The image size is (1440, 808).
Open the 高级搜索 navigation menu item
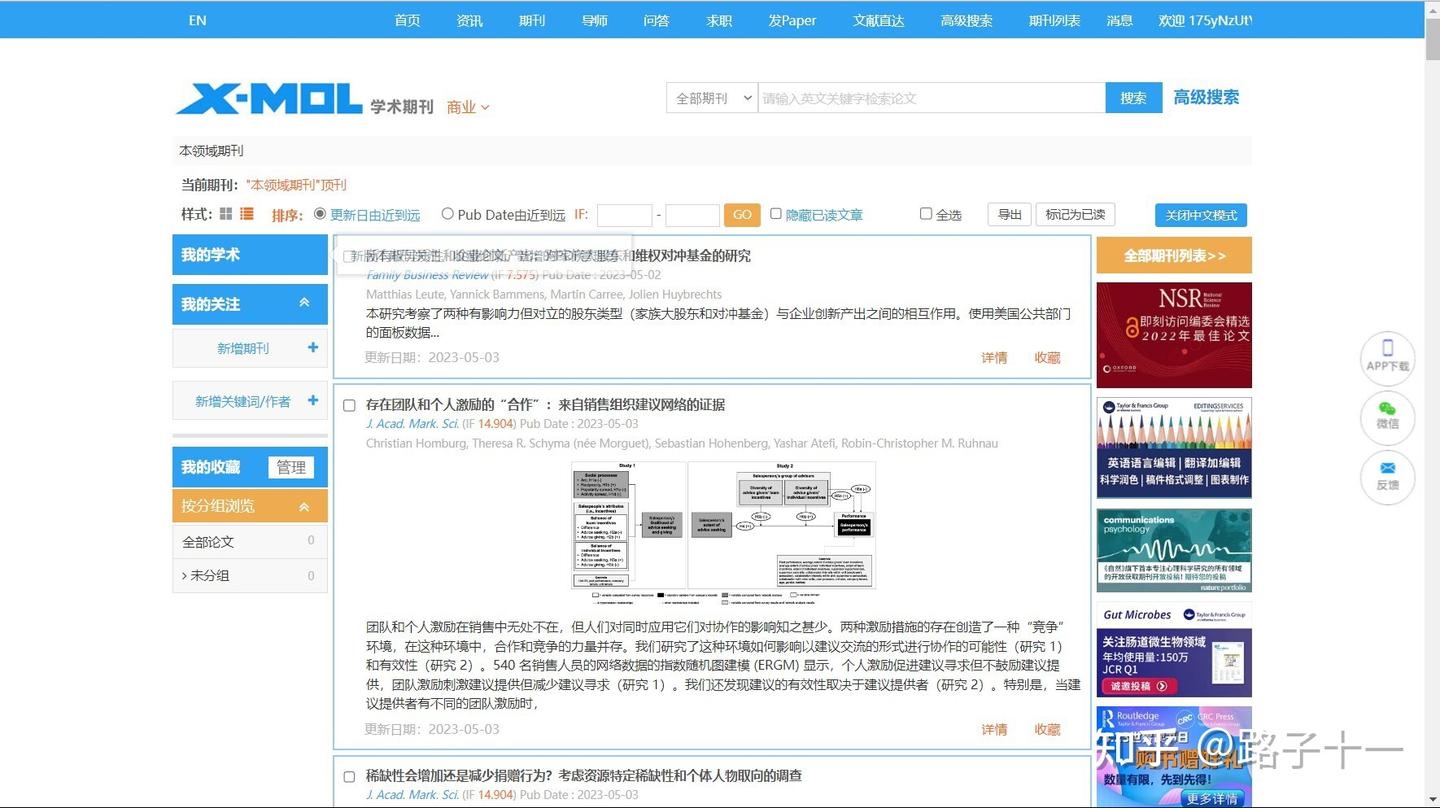click(966, 19)
